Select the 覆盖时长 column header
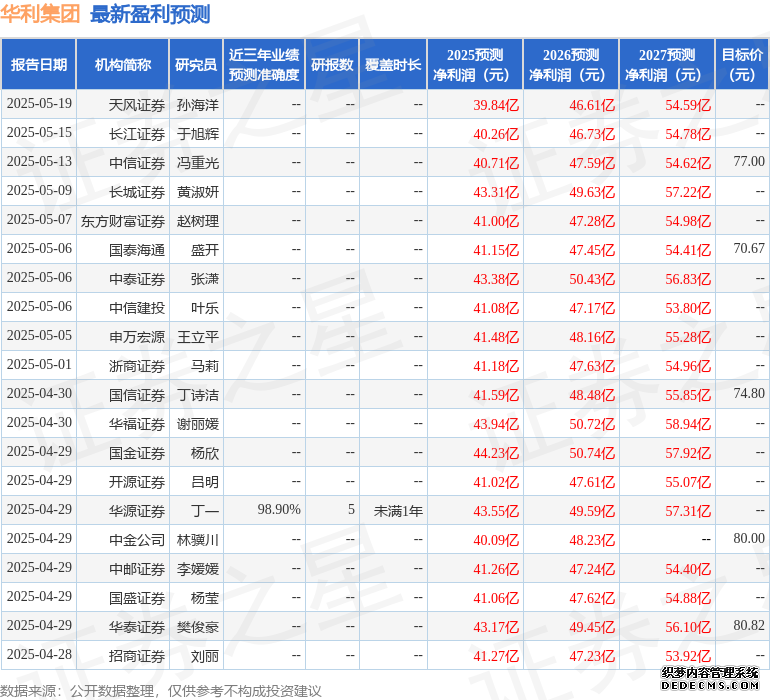Image resolution: width=770 pixels, height=700 pixels. [393, 64]
